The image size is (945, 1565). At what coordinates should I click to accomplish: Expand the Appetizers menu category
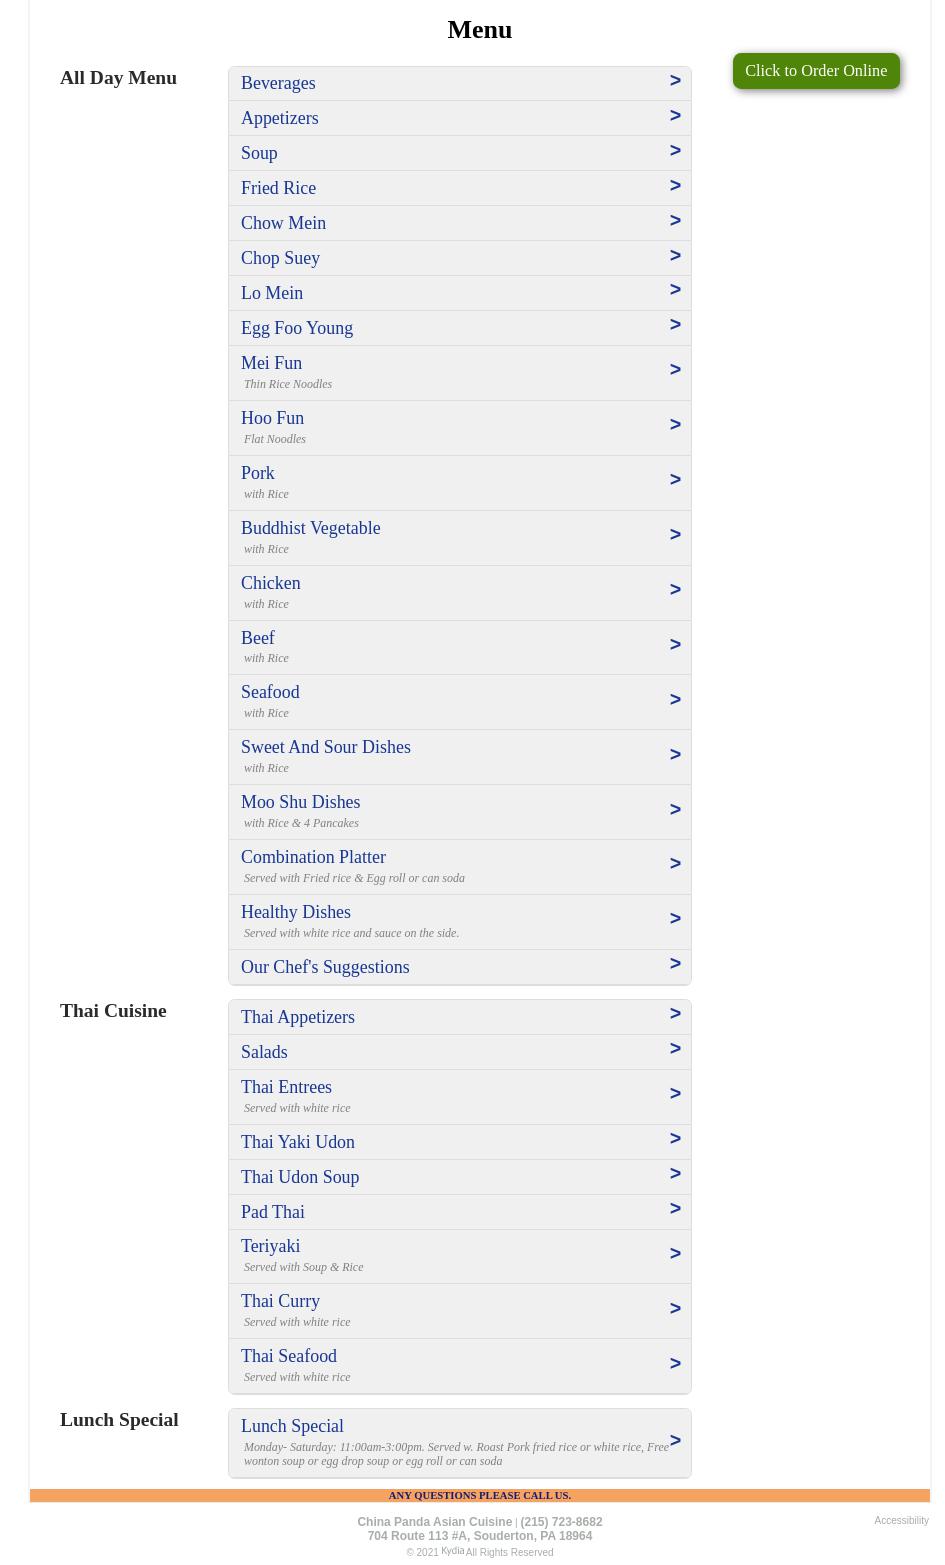(x=280, y=118)
